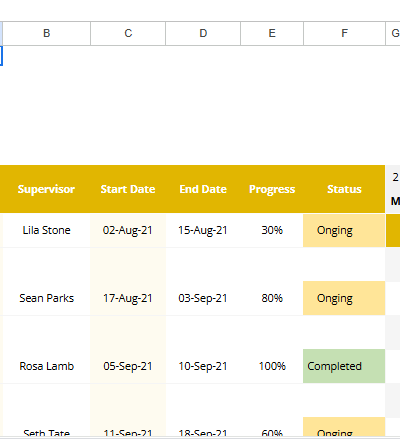Click the Progress header cell
This screenshot has width=400, height=439.
tap(272, 189)
